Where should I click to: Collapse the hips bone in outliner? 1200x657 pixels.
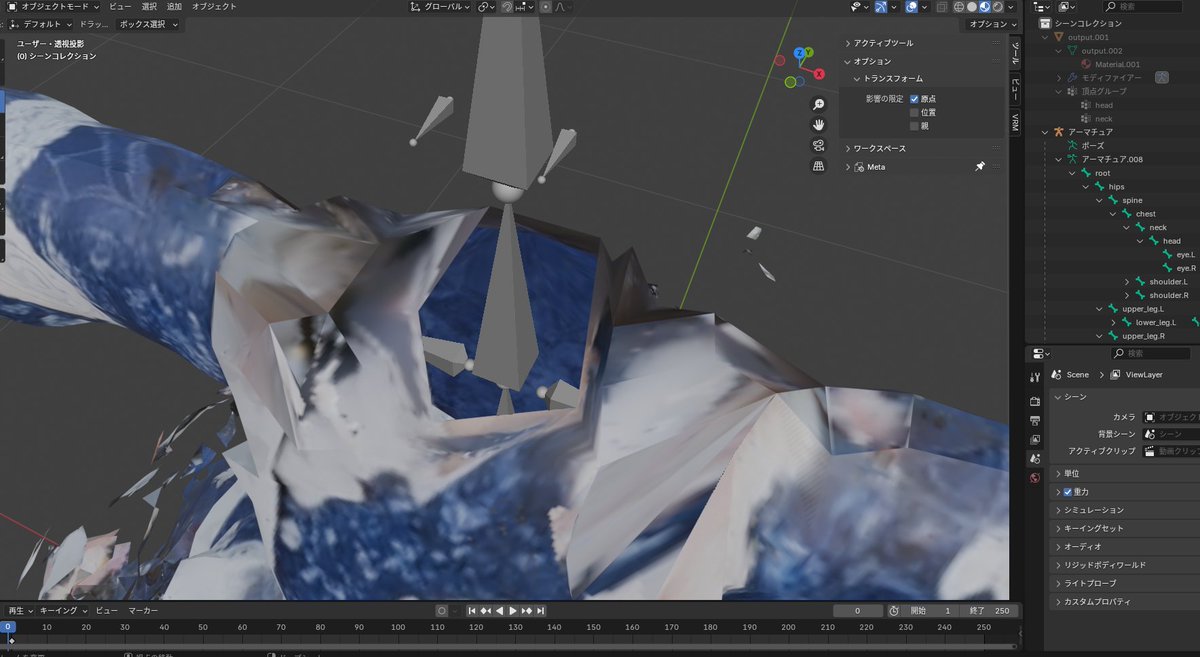click(1086, 187)
